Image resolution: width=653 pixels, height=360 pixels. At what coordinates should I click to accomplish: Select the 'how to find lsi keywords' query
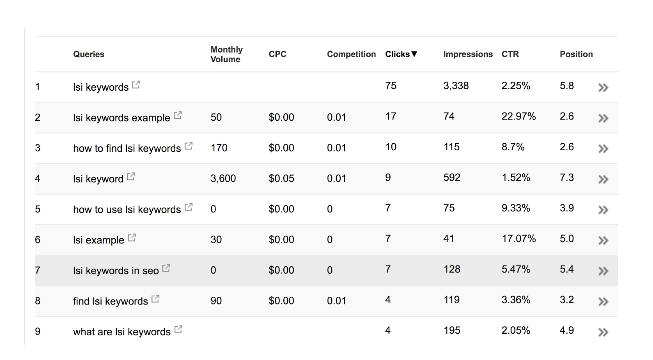(127, 149)
